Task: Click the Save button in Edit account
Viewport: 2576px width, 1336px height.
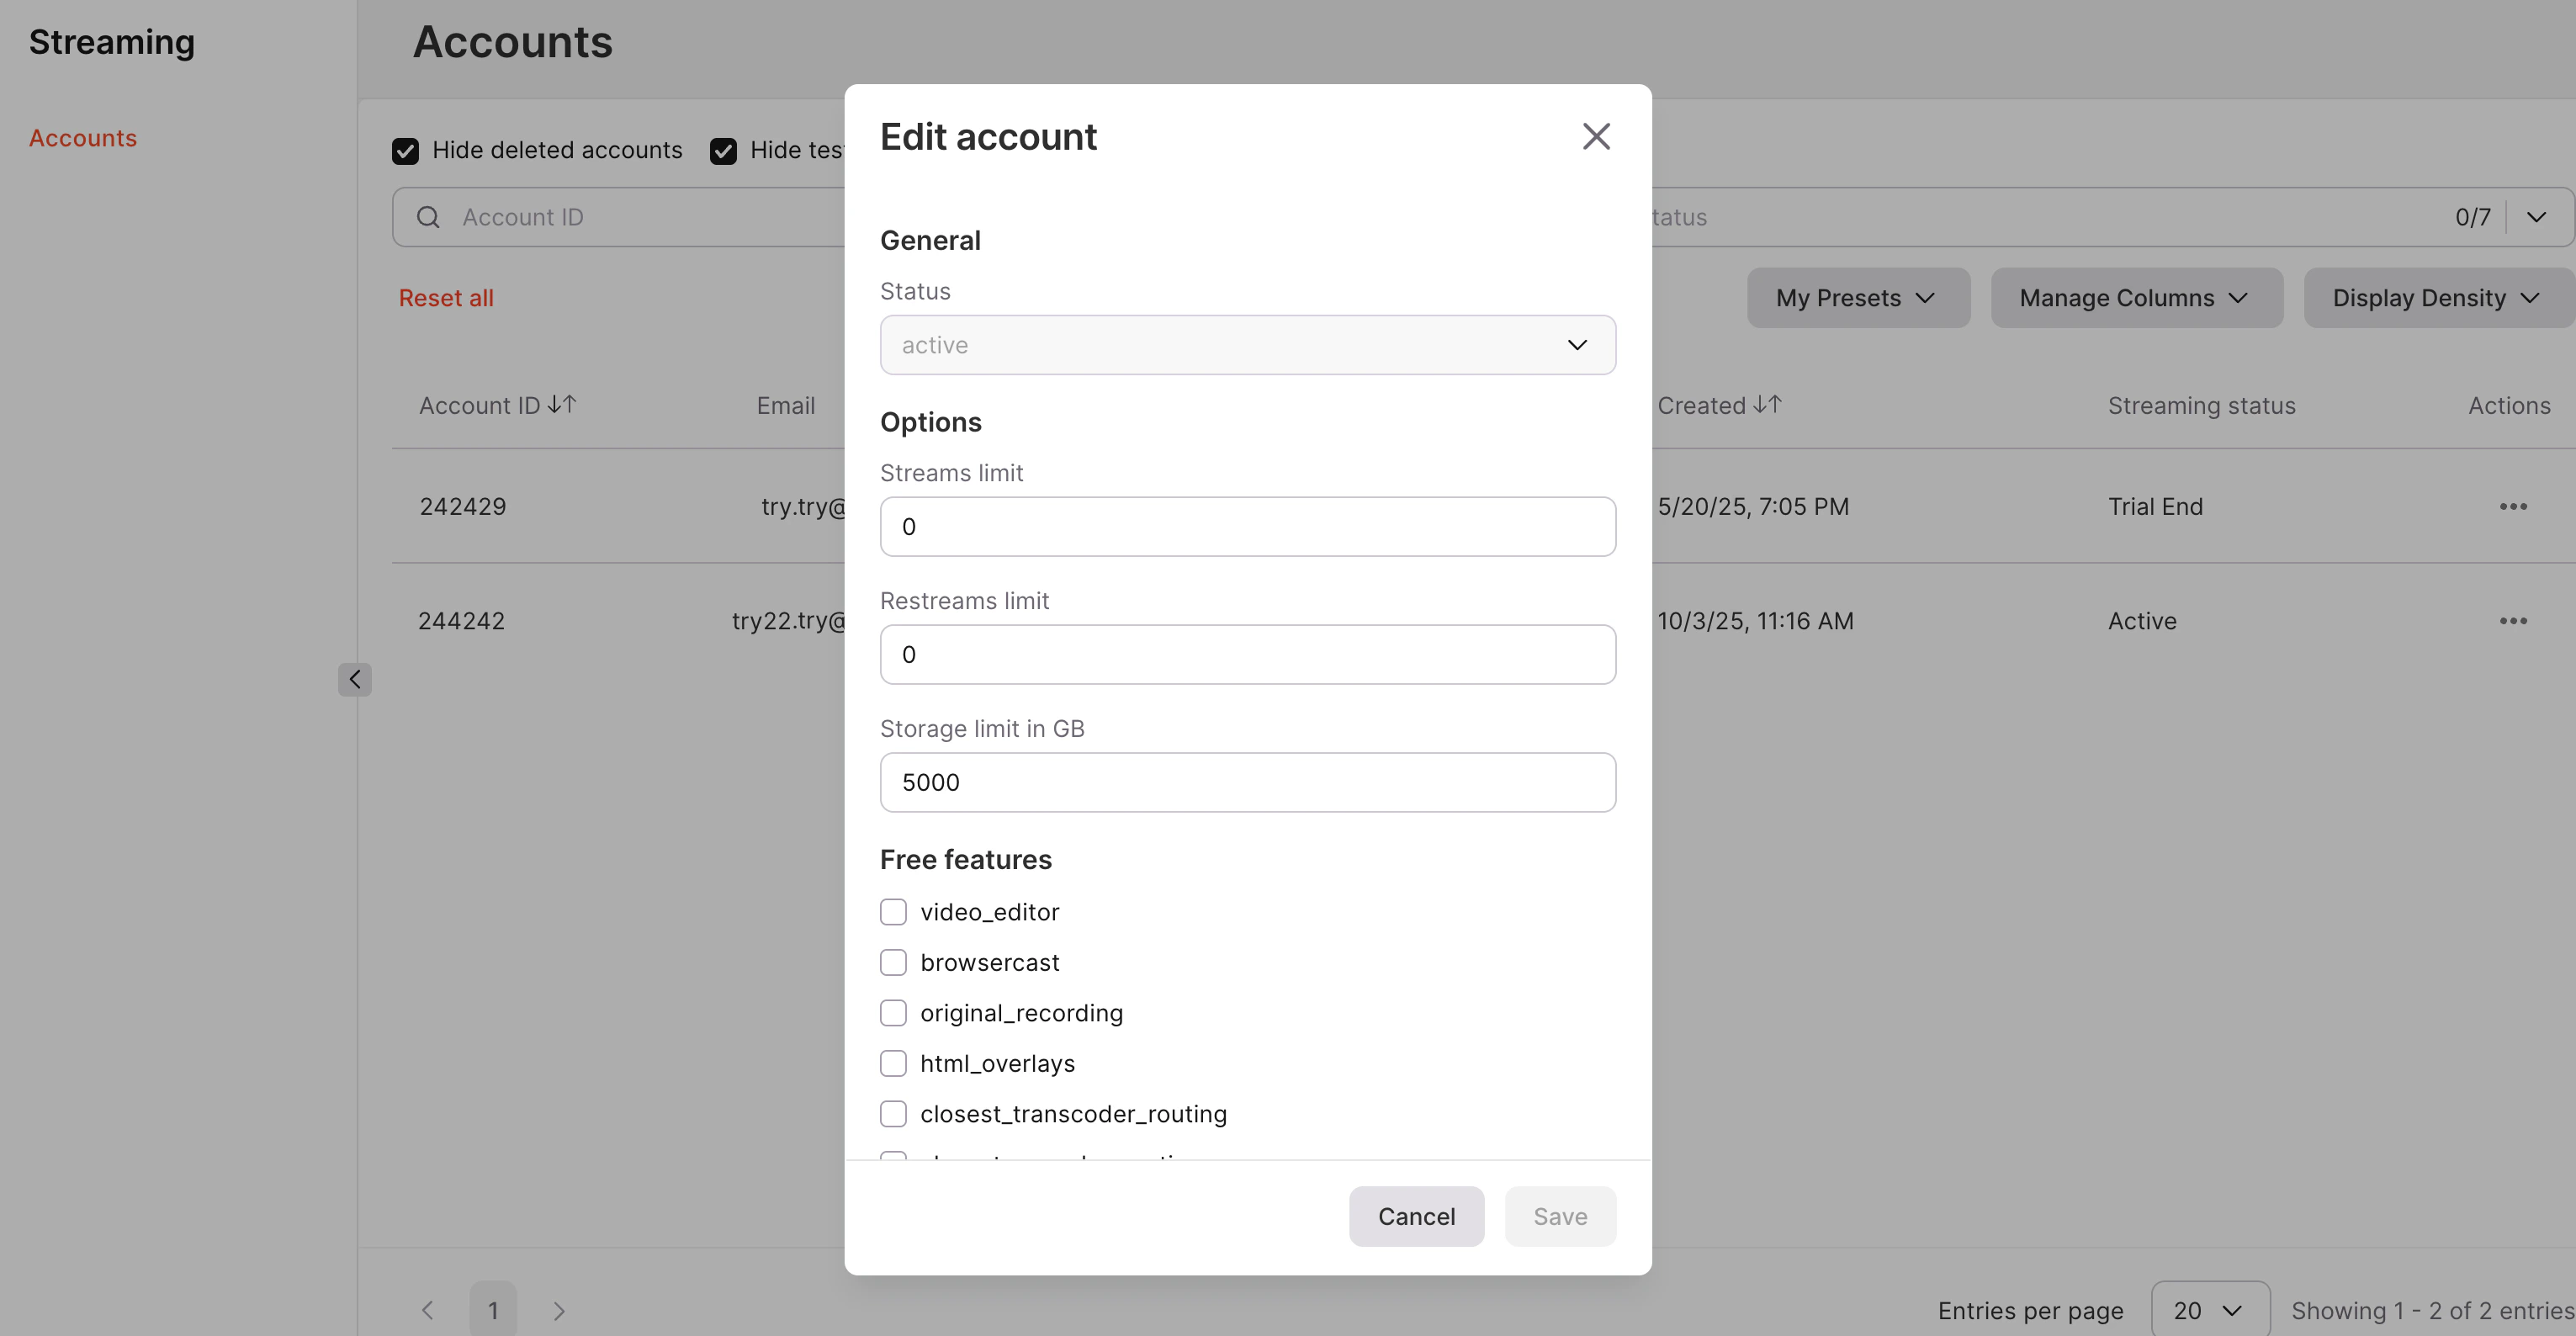Action: pos(1559,1216)
